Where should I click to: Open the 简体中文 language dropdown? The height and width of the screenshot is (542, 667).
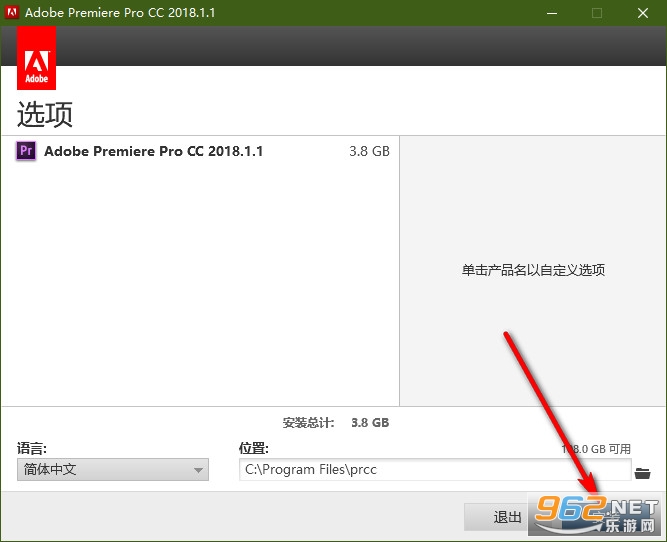coord(113,470)
